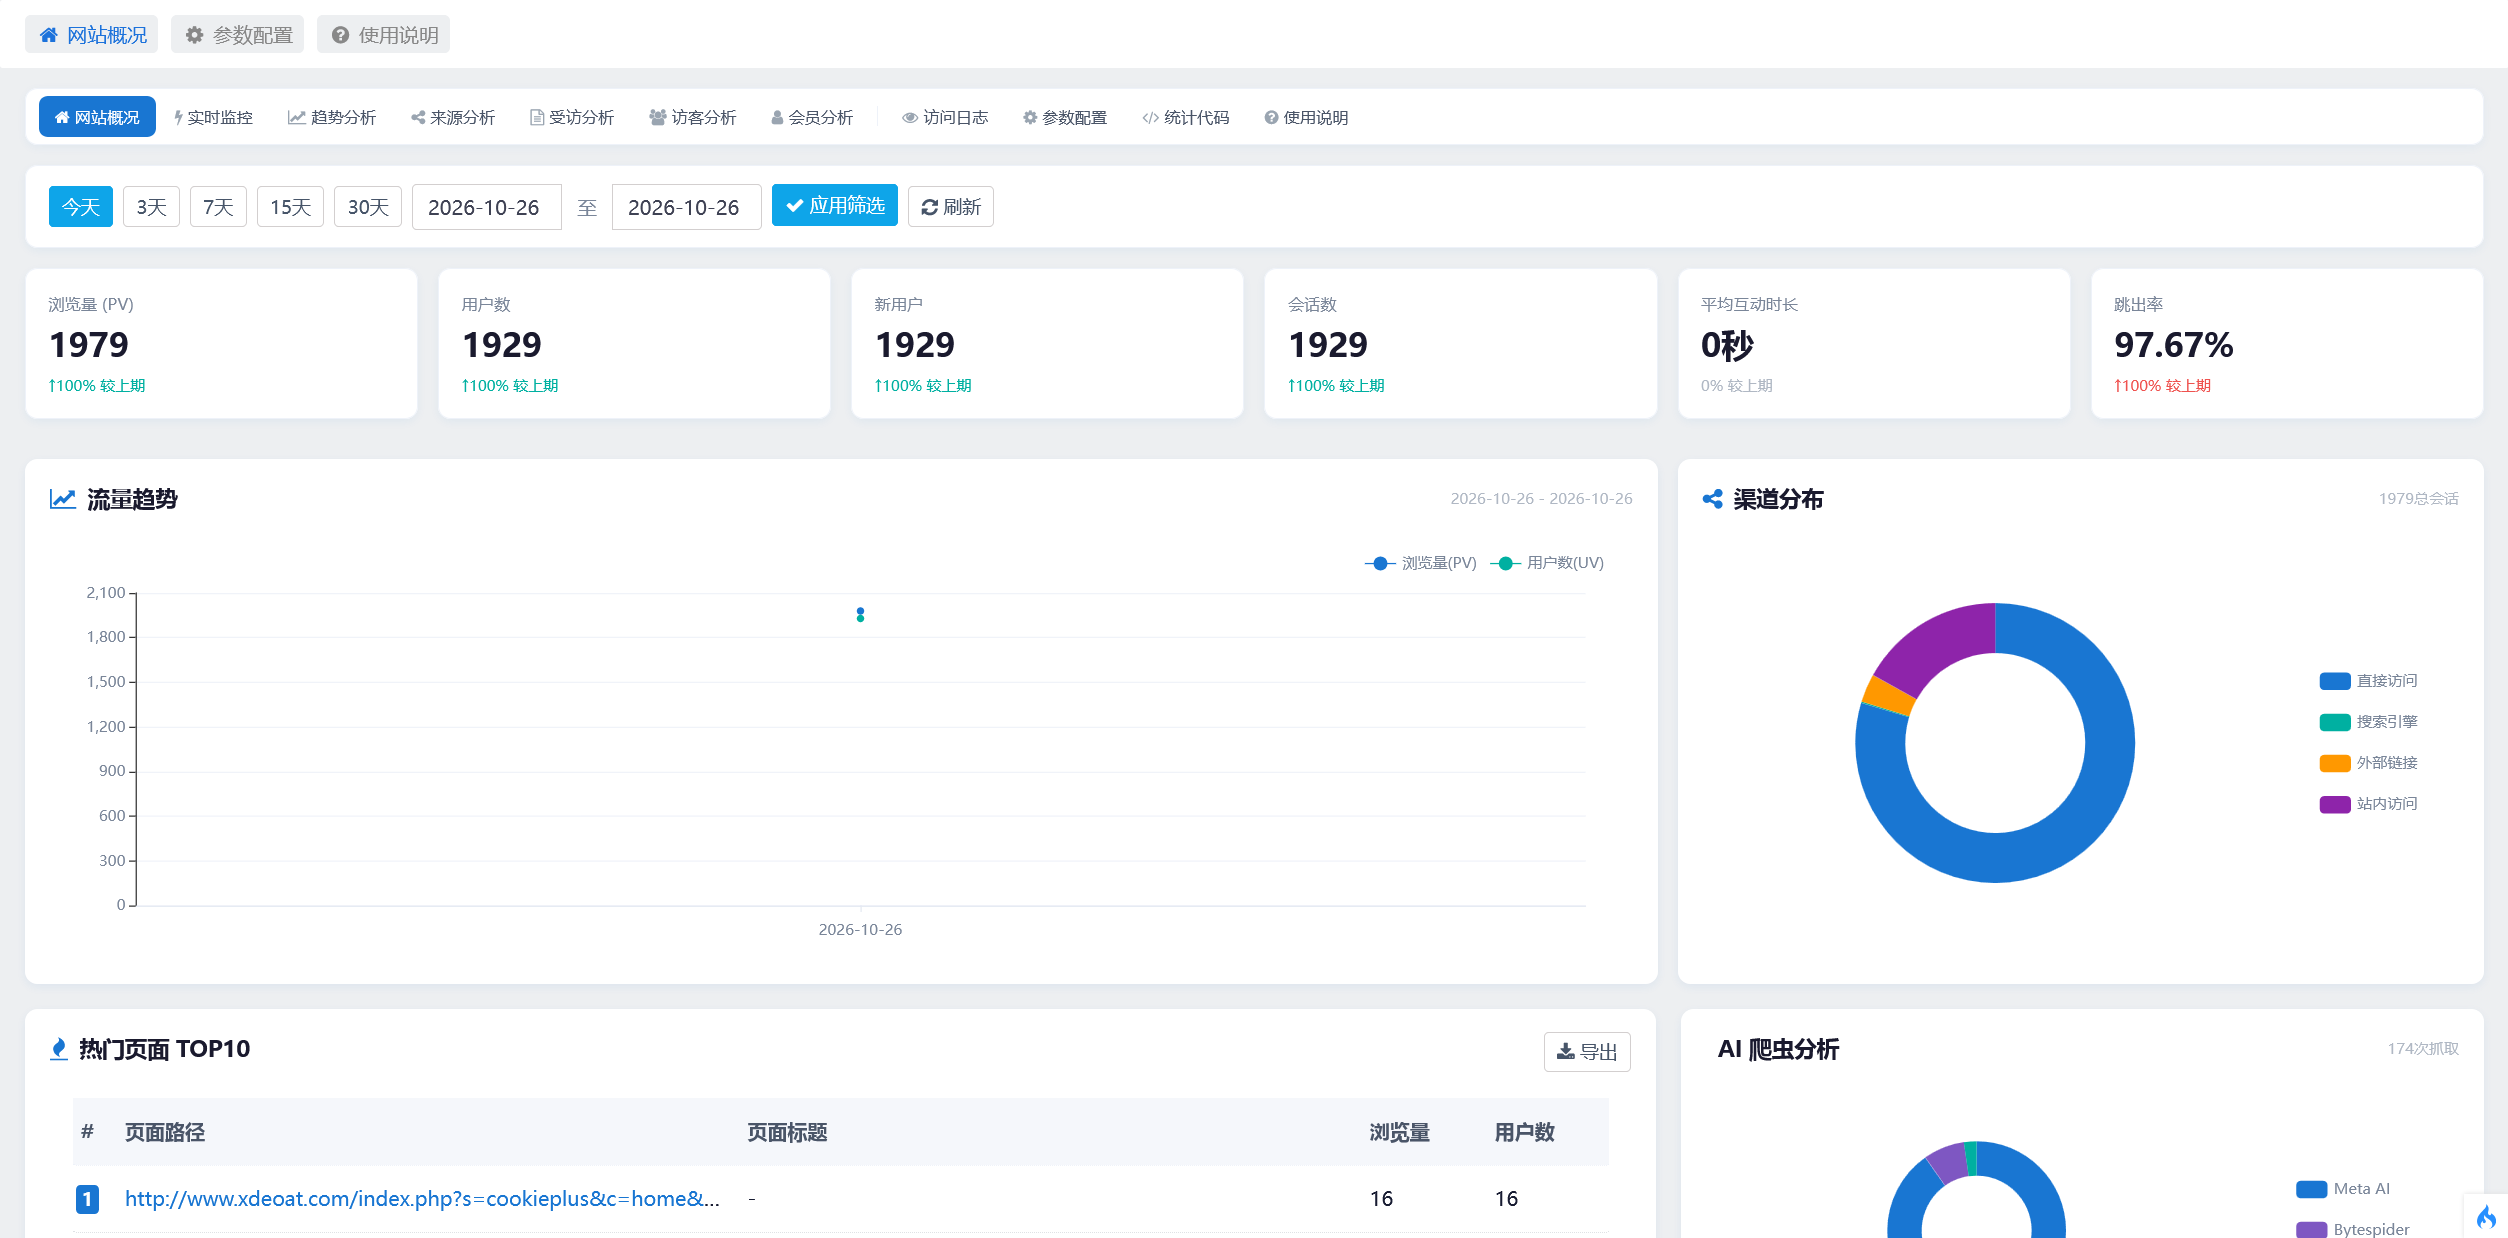The image size is (2508, 1238).
Task: Select the 30天 date range
Action: click(368, 207)
